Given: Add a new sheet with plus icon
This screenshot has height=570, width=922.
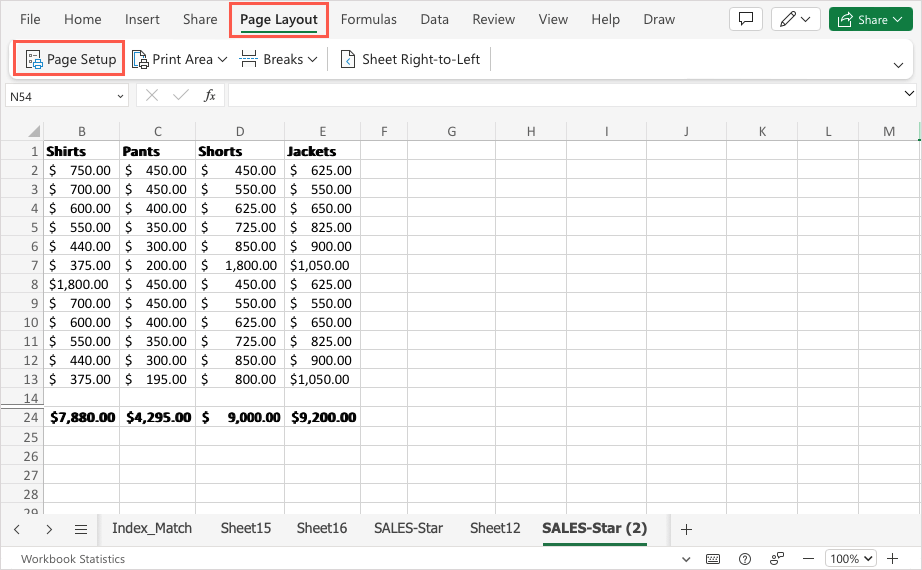Looking at the screenshot, I should (x=686, y=529).
